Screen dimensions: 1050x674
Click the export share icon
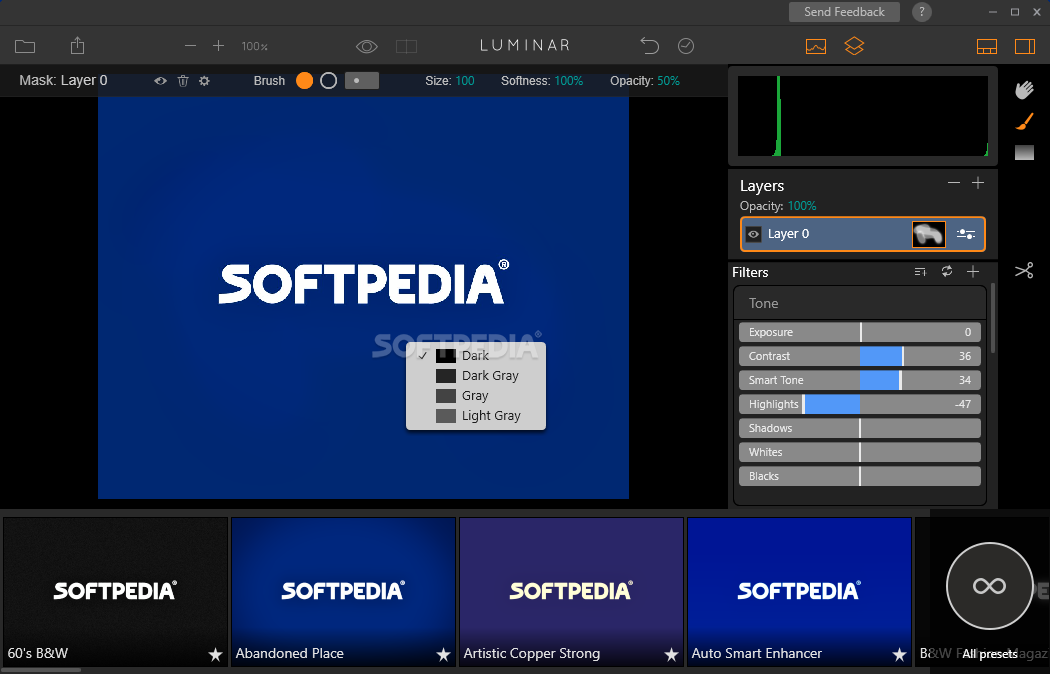point(78,46)
